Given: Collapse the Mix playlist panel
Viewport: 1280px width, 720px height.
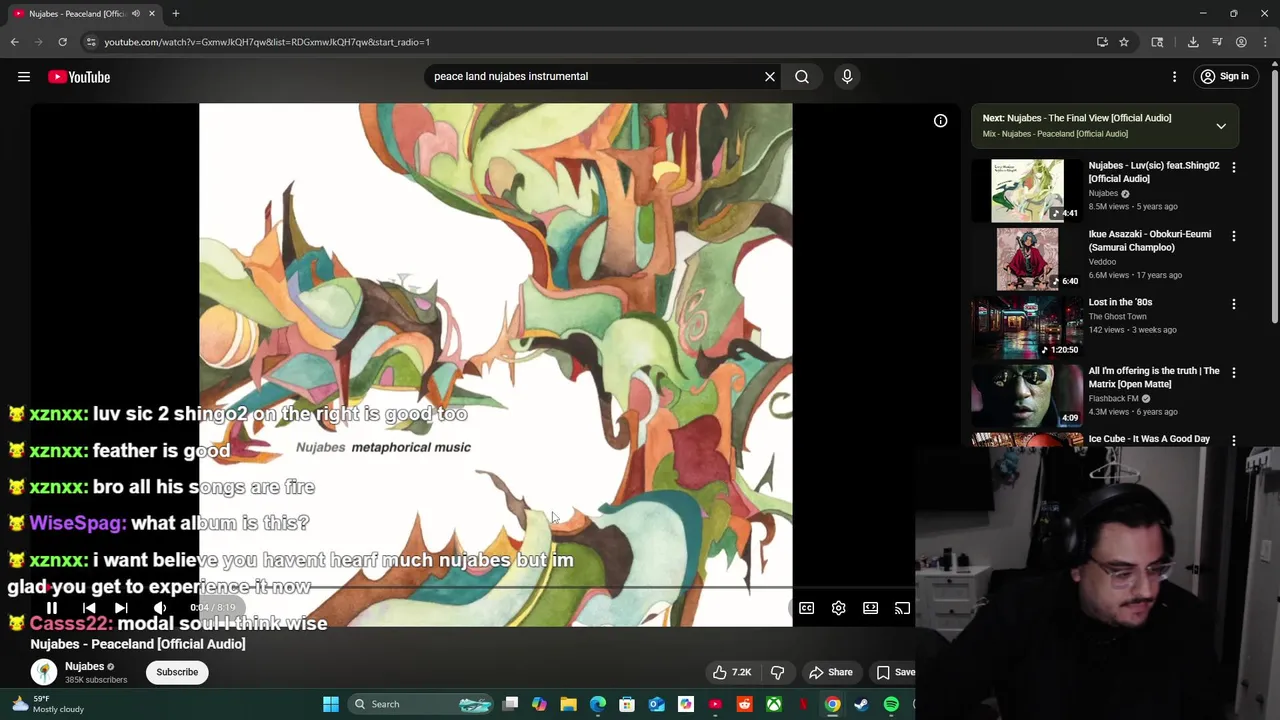Looking at the screenshot, I should (1221, 126).
